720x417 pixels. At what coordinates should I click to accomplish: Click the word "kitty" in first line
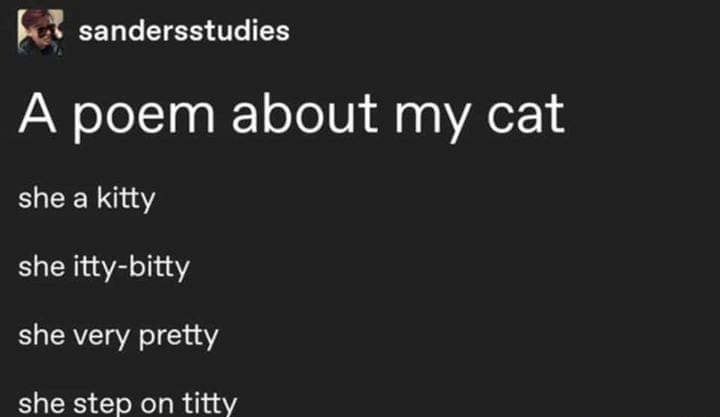click(126, 199)
